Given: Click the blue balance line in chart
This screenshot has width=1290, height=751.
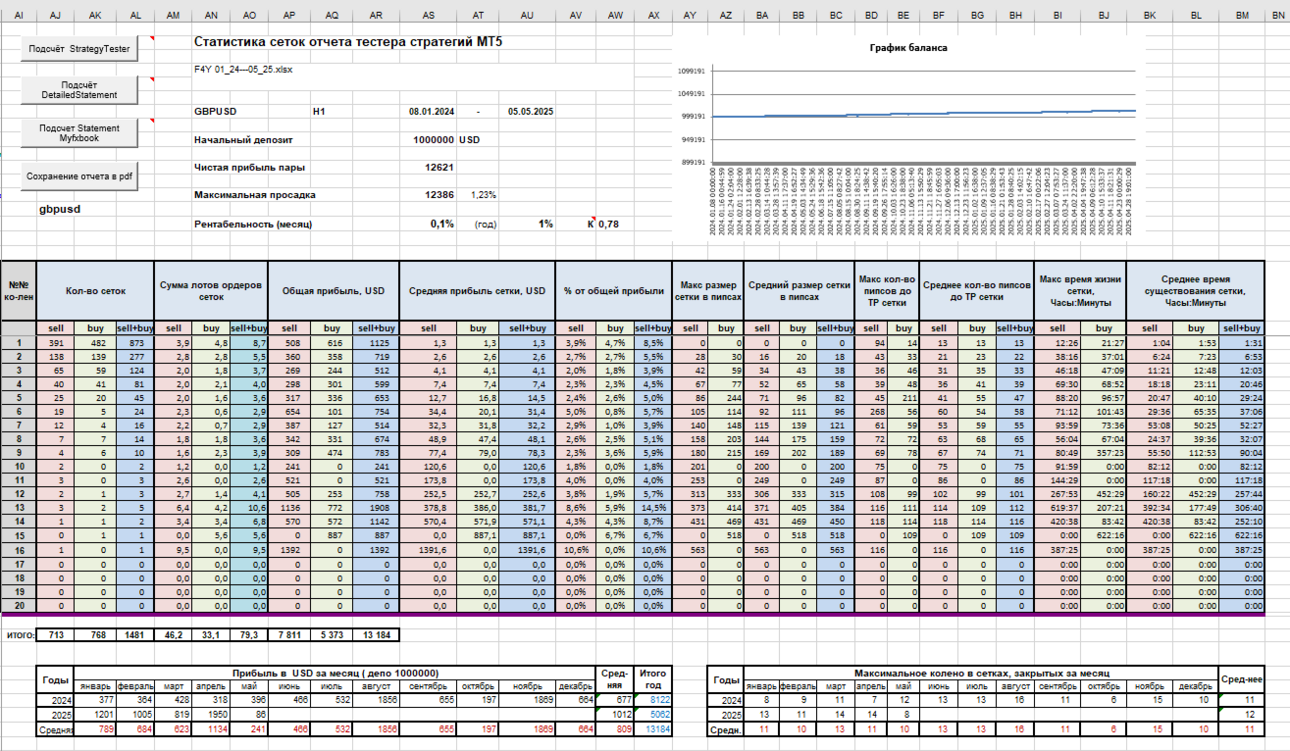Looking at the screenshot, I should (922, 113).
